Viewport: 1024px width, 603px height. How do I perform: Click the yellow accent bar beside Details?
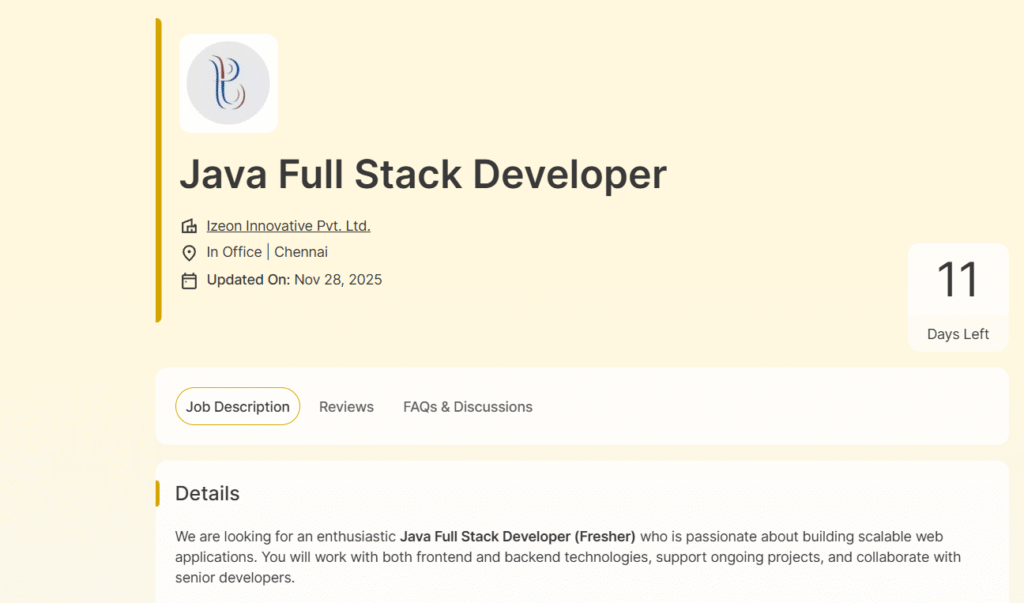coord(157,493)
